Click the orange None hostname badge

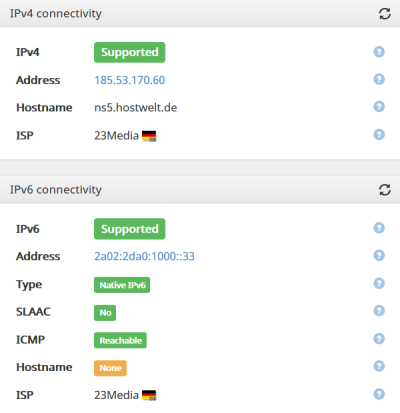point(110,368)
